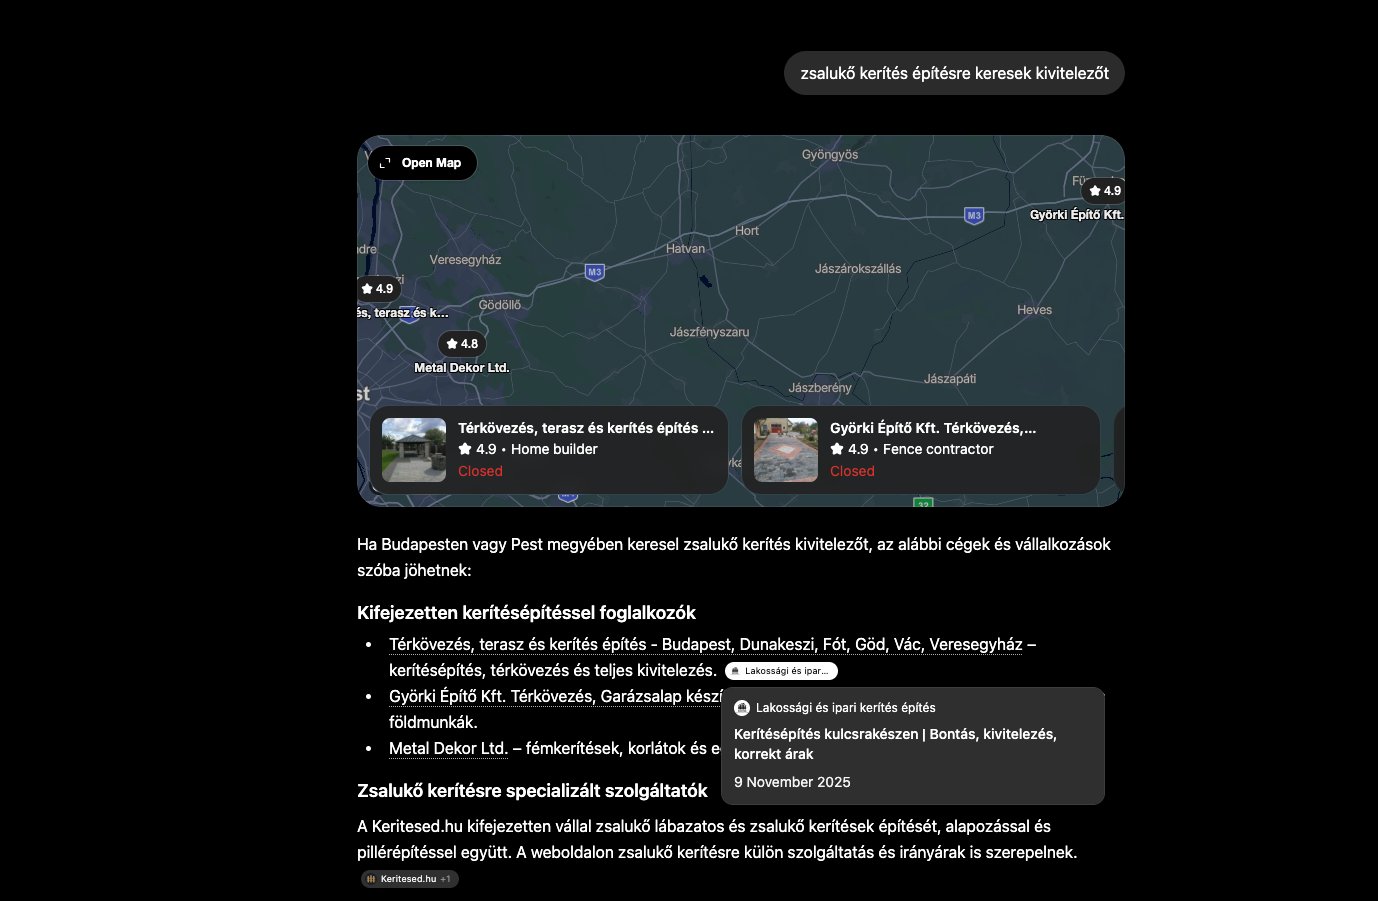Click the Jászárokszállás label on map
The width and height of the screenshot is (1378, 901).
858,269
